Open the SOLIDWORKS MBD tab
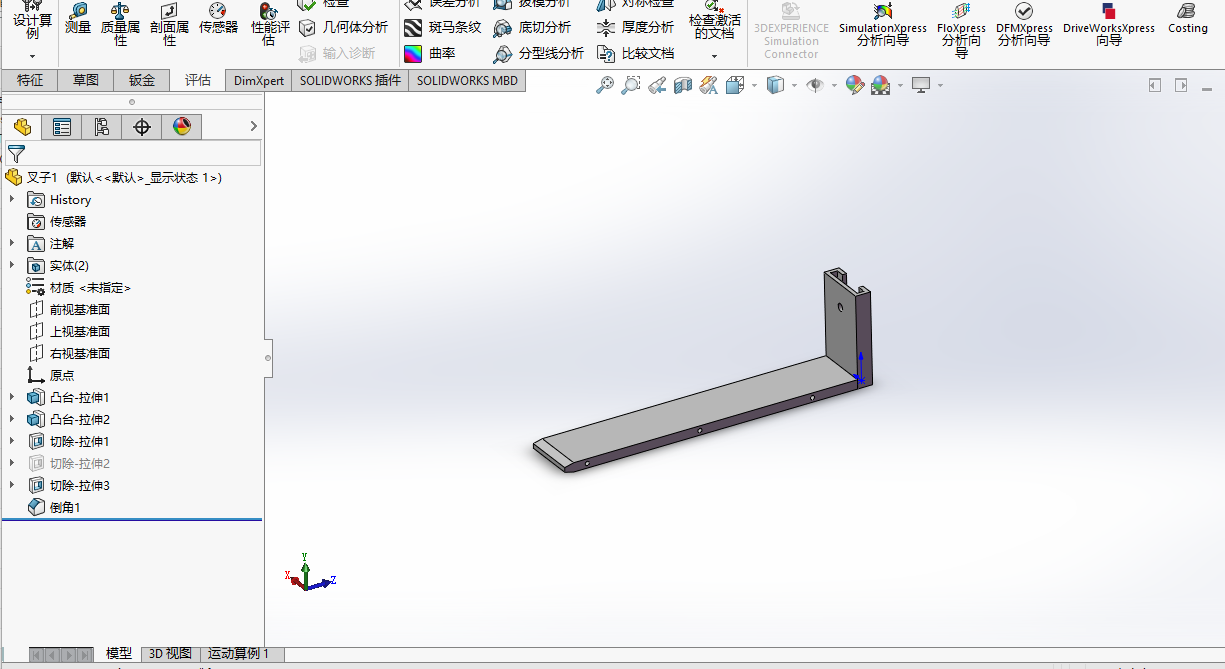Viewport: 1225px width, 669px height. 467,80
